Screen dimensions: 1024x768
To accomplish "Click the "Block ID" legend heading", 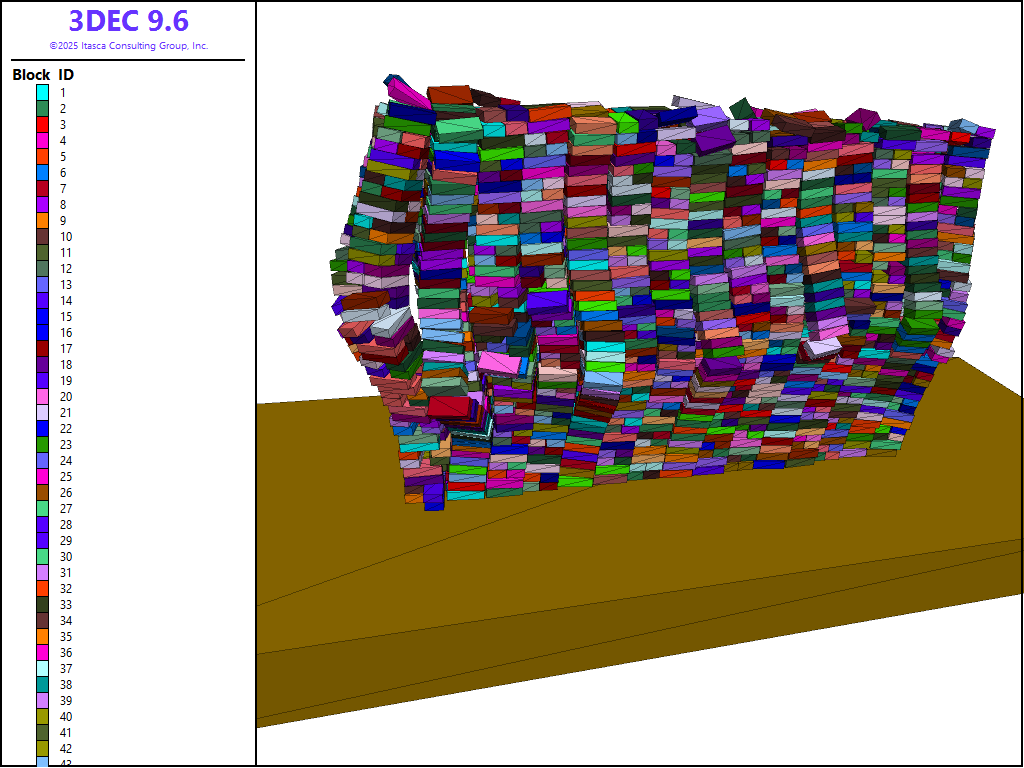I will [x=43, y=75].
